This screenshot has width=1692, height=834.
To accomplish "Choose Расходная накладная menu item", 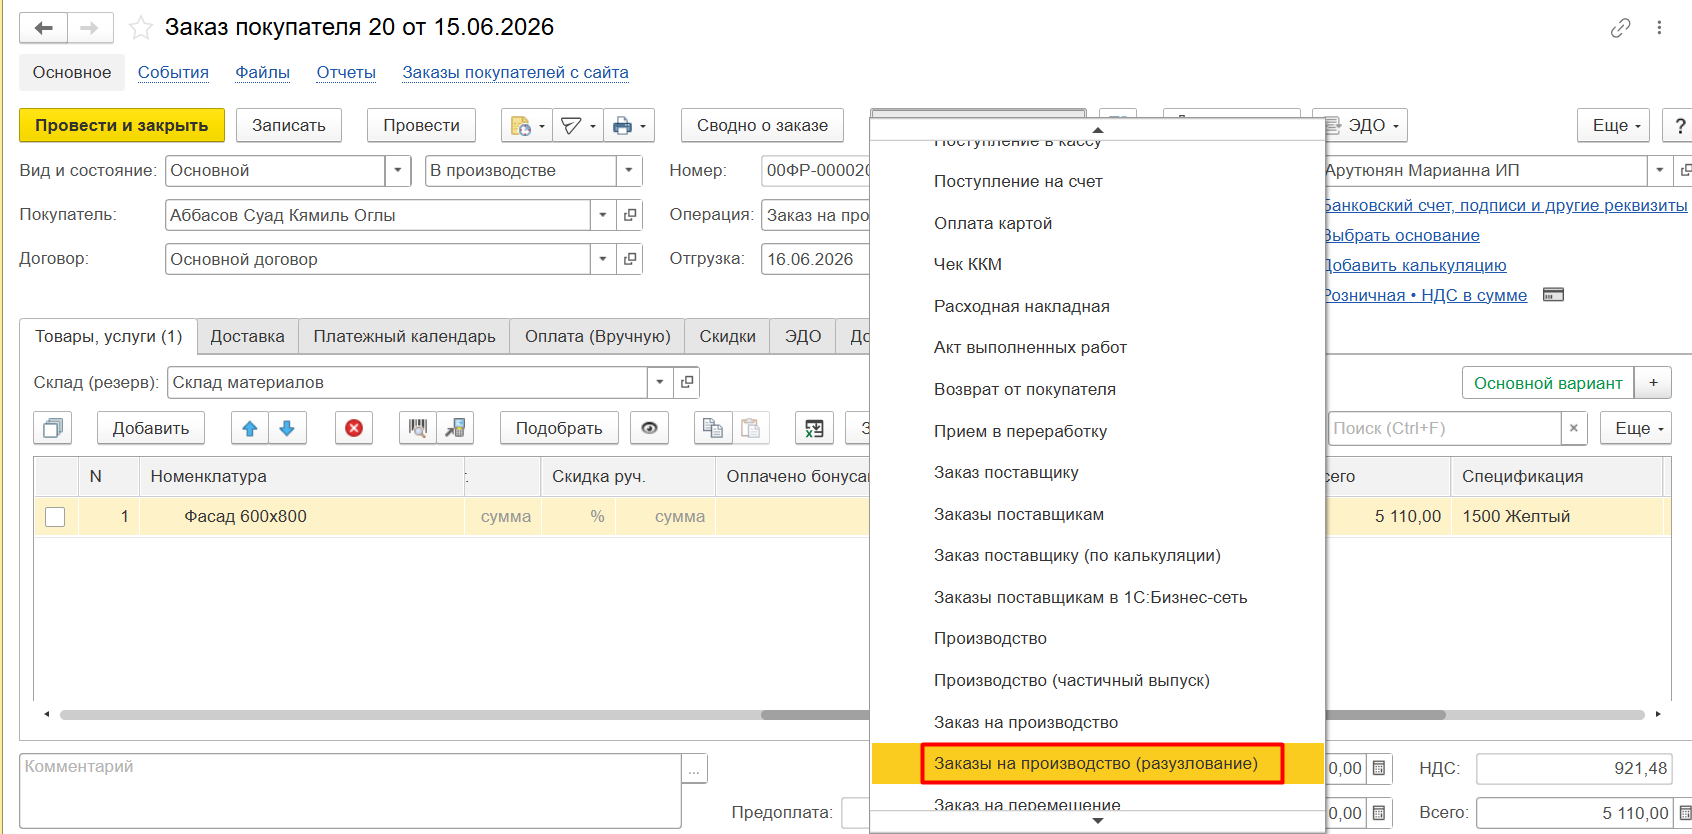I will click(1097, 306).
